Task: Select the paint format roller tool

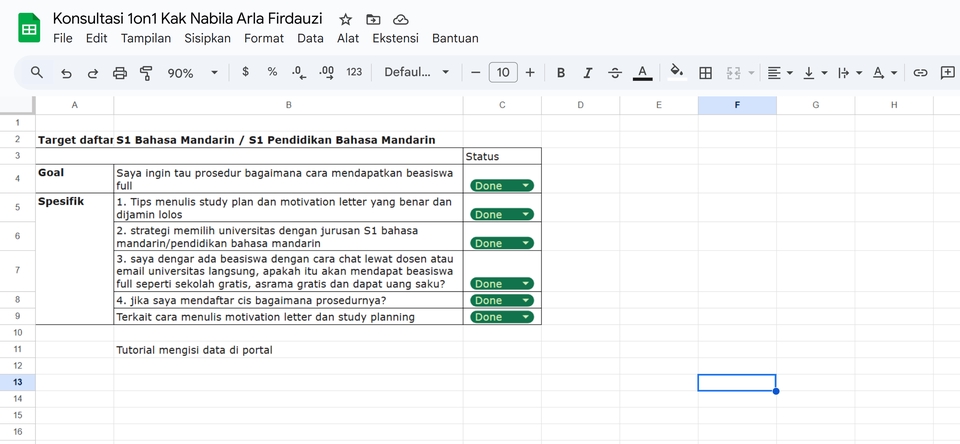Action: click(147, 73)
